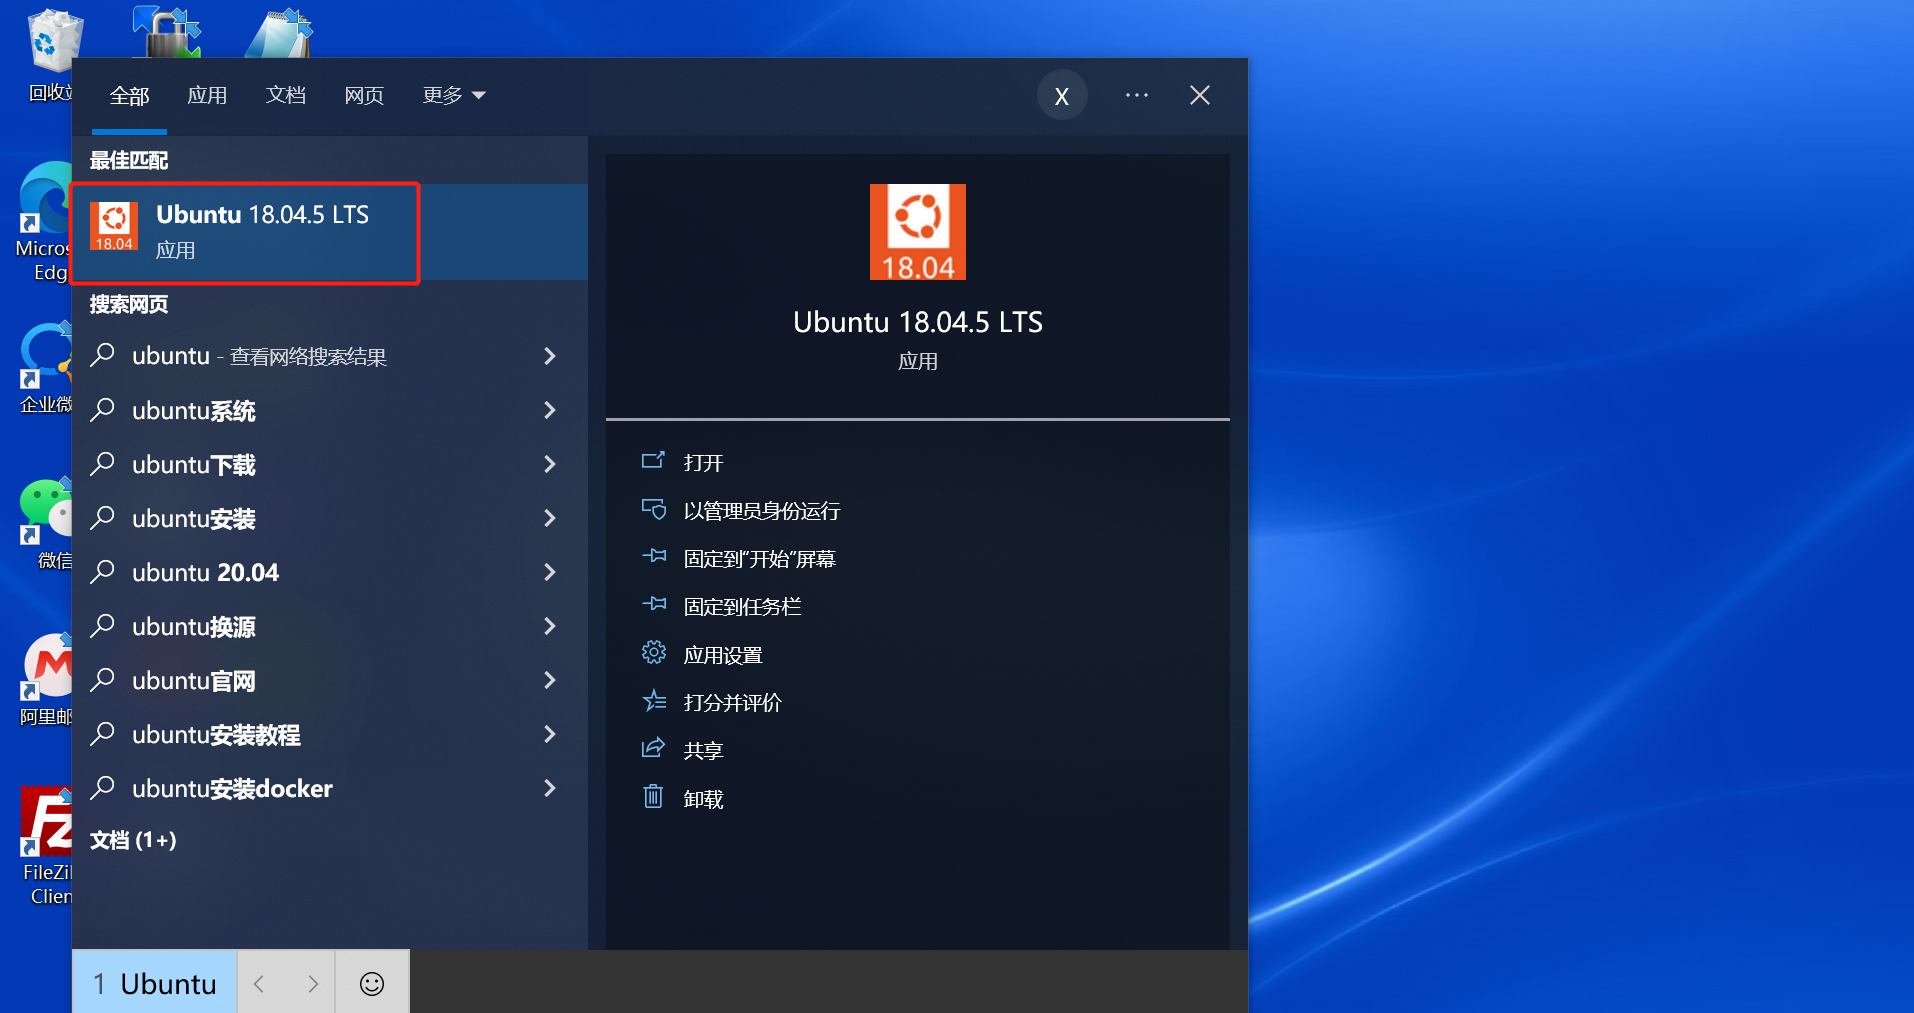
Task: Click the 文档 (1+) results header
Action: tap(133, 840)
